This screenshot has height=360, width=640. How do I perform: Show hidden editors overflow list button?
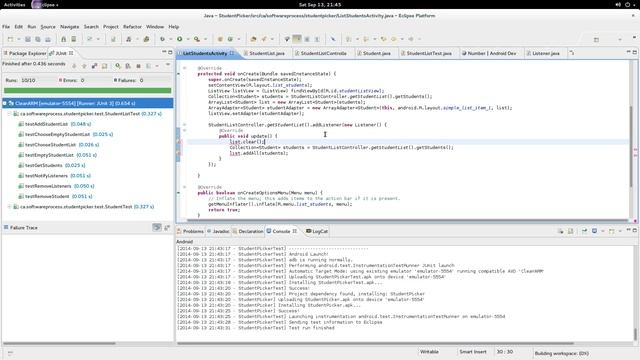[572, 53]
